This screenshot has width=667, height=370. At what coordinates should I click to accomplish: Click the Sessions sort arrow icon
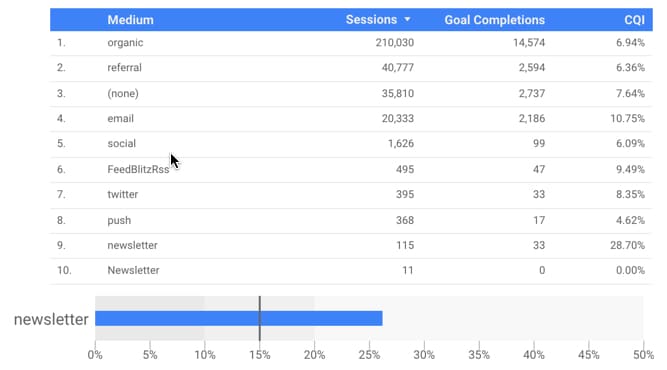point(407,20)
